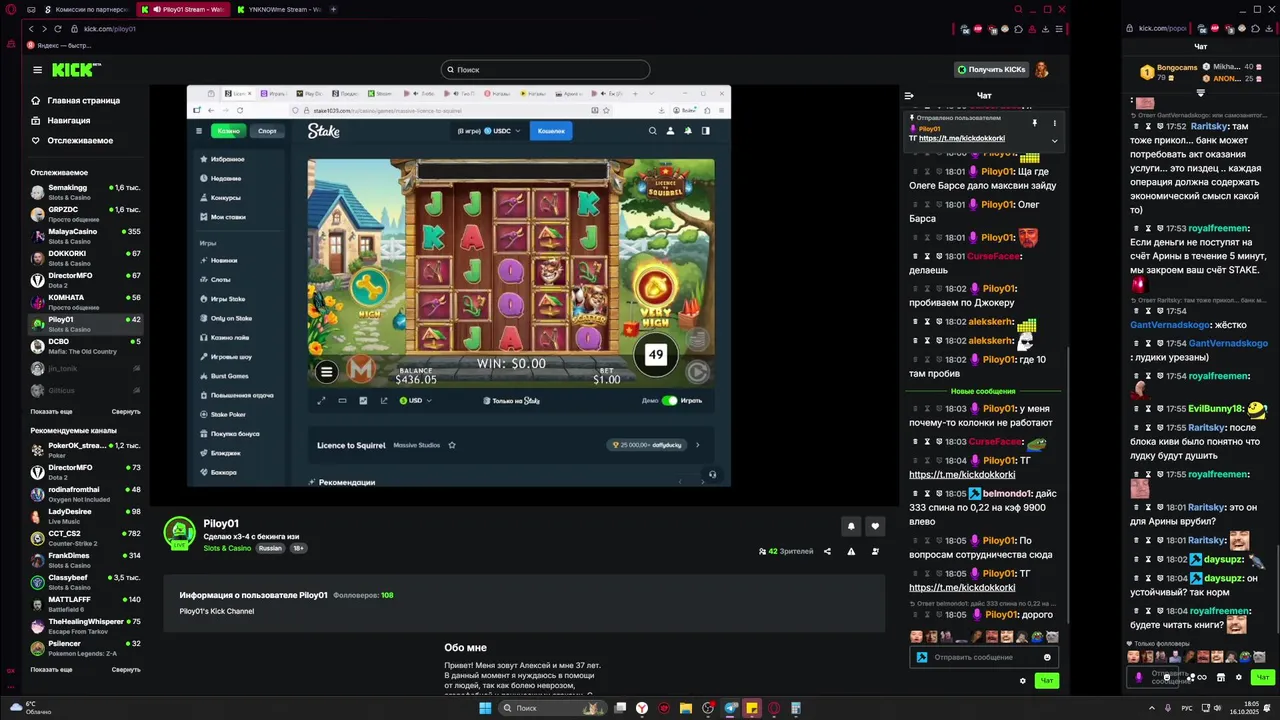Unpin the pinned chat message
Screen dimensions: 1280x720
1035,123
